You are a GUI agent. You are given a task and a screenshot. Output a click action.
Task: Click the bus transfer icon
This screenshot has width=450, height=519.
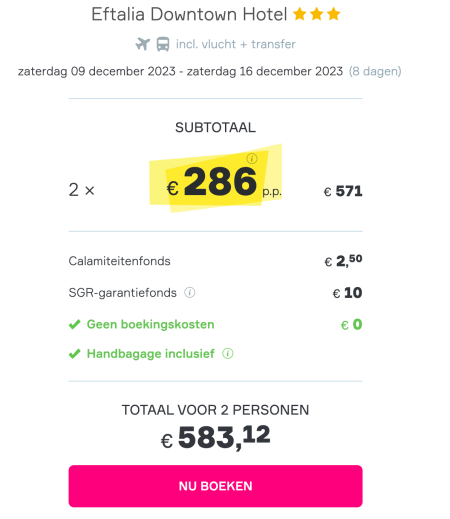pyautogui.click(x=163, y=44)
